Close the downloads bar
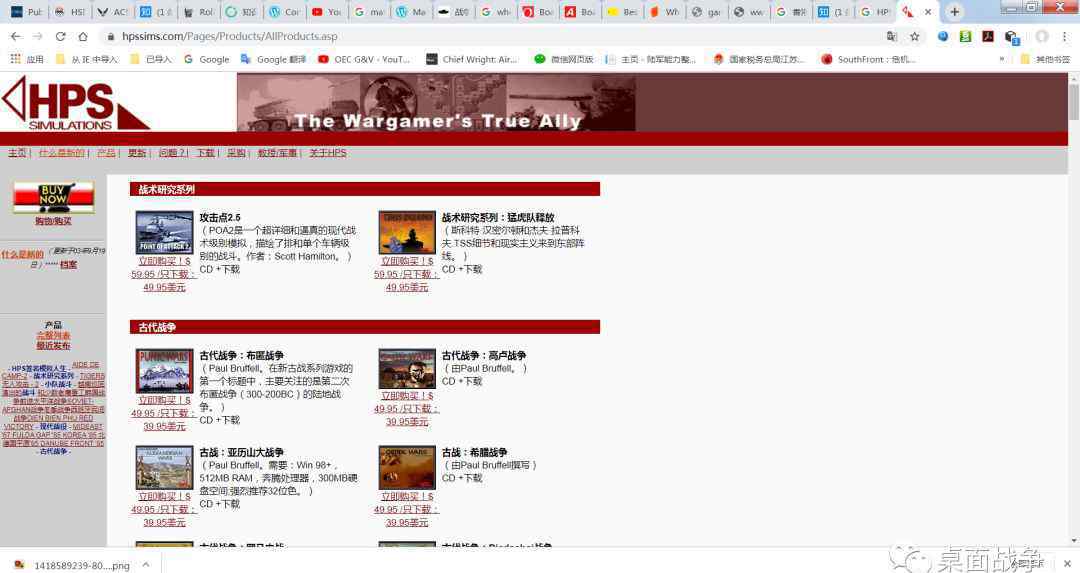Viewport: 1080px width, 573px height. click(1068, 564)
